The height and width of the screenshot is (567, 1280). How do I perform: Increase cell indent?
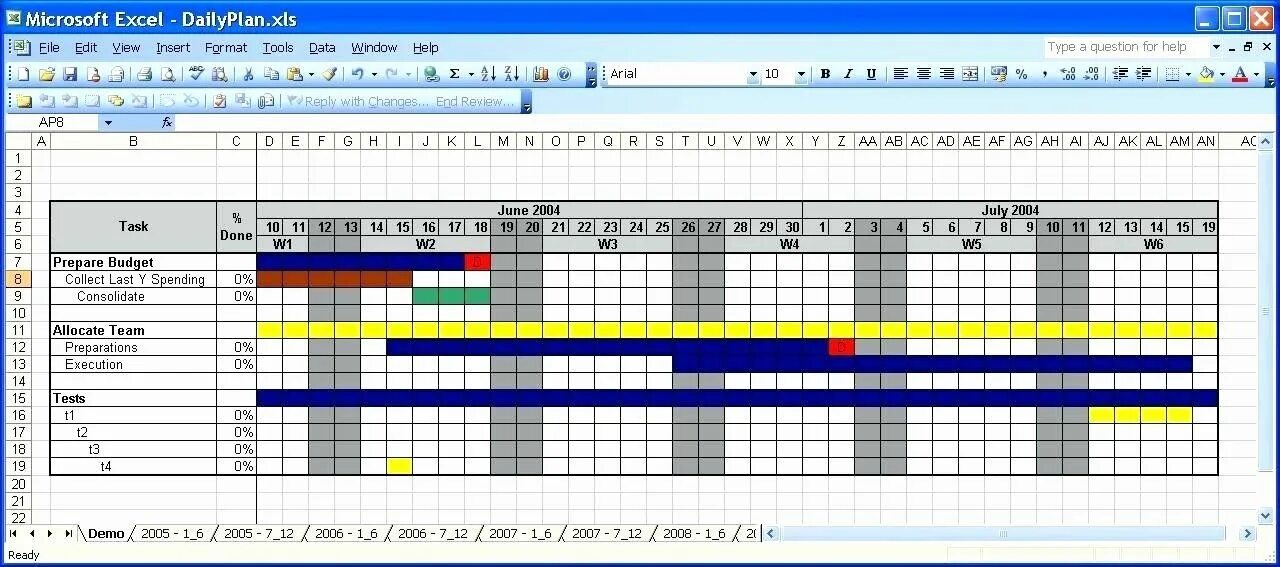click(x=1144, y=74)
